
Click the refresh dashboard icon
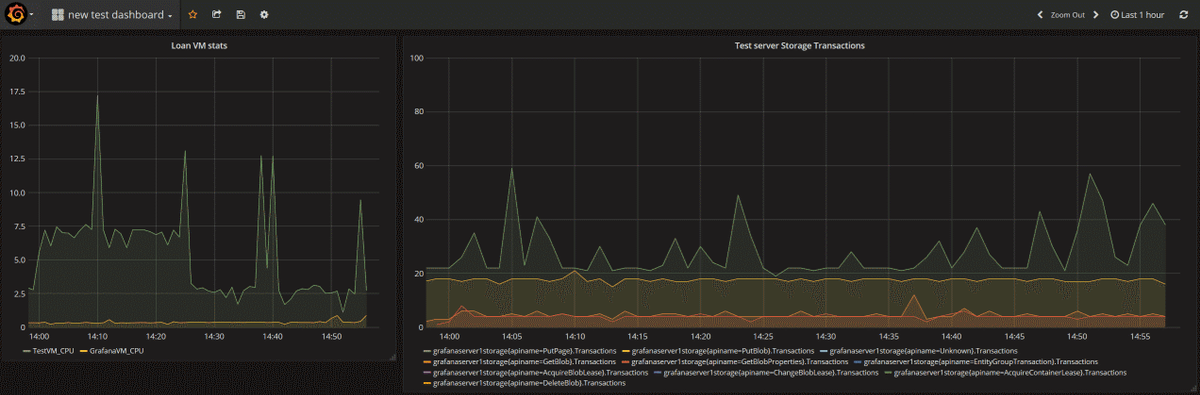[1183, 15]
